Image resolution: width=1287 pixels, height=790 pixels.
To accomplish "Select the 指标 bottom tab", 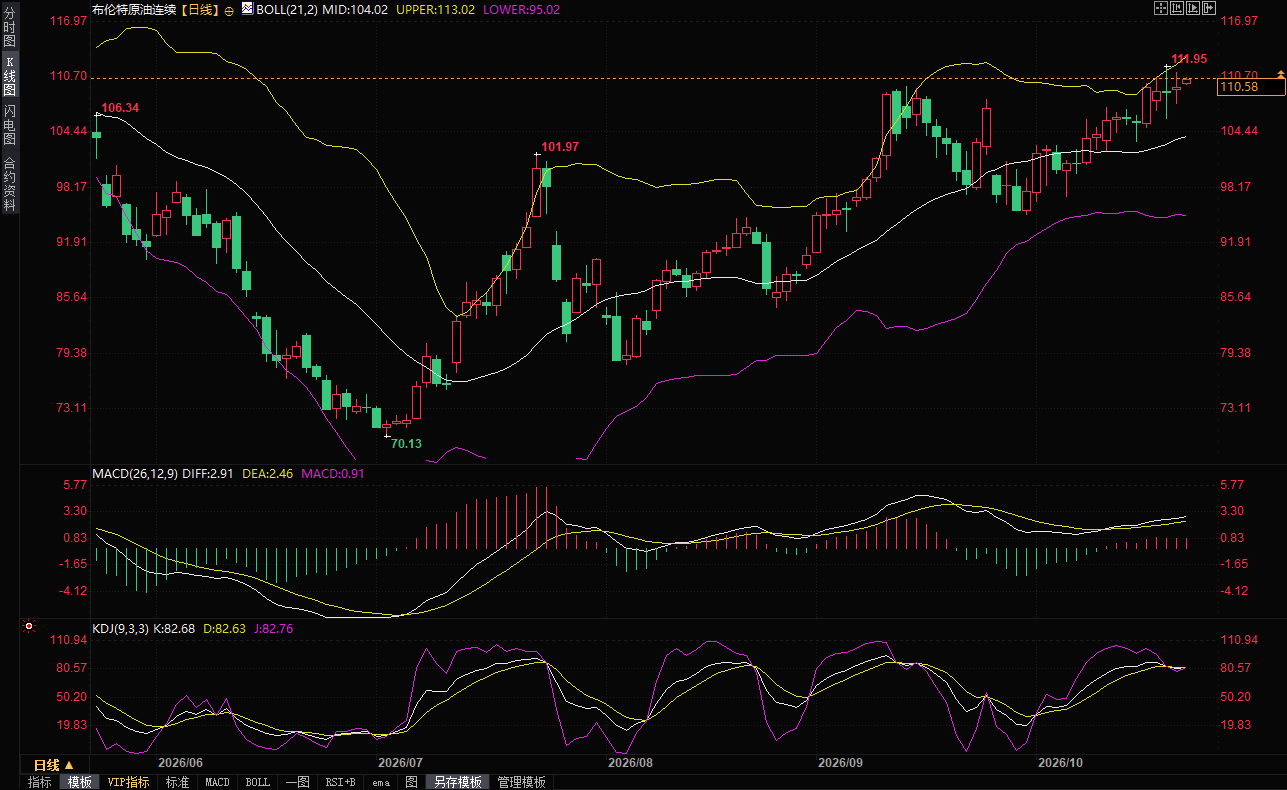I will [x=40, y=782].
